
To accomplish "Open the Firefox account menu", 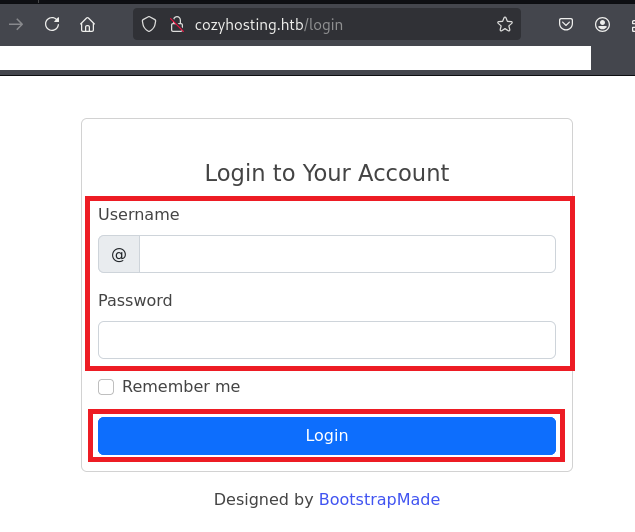I will tap(602, 24).
